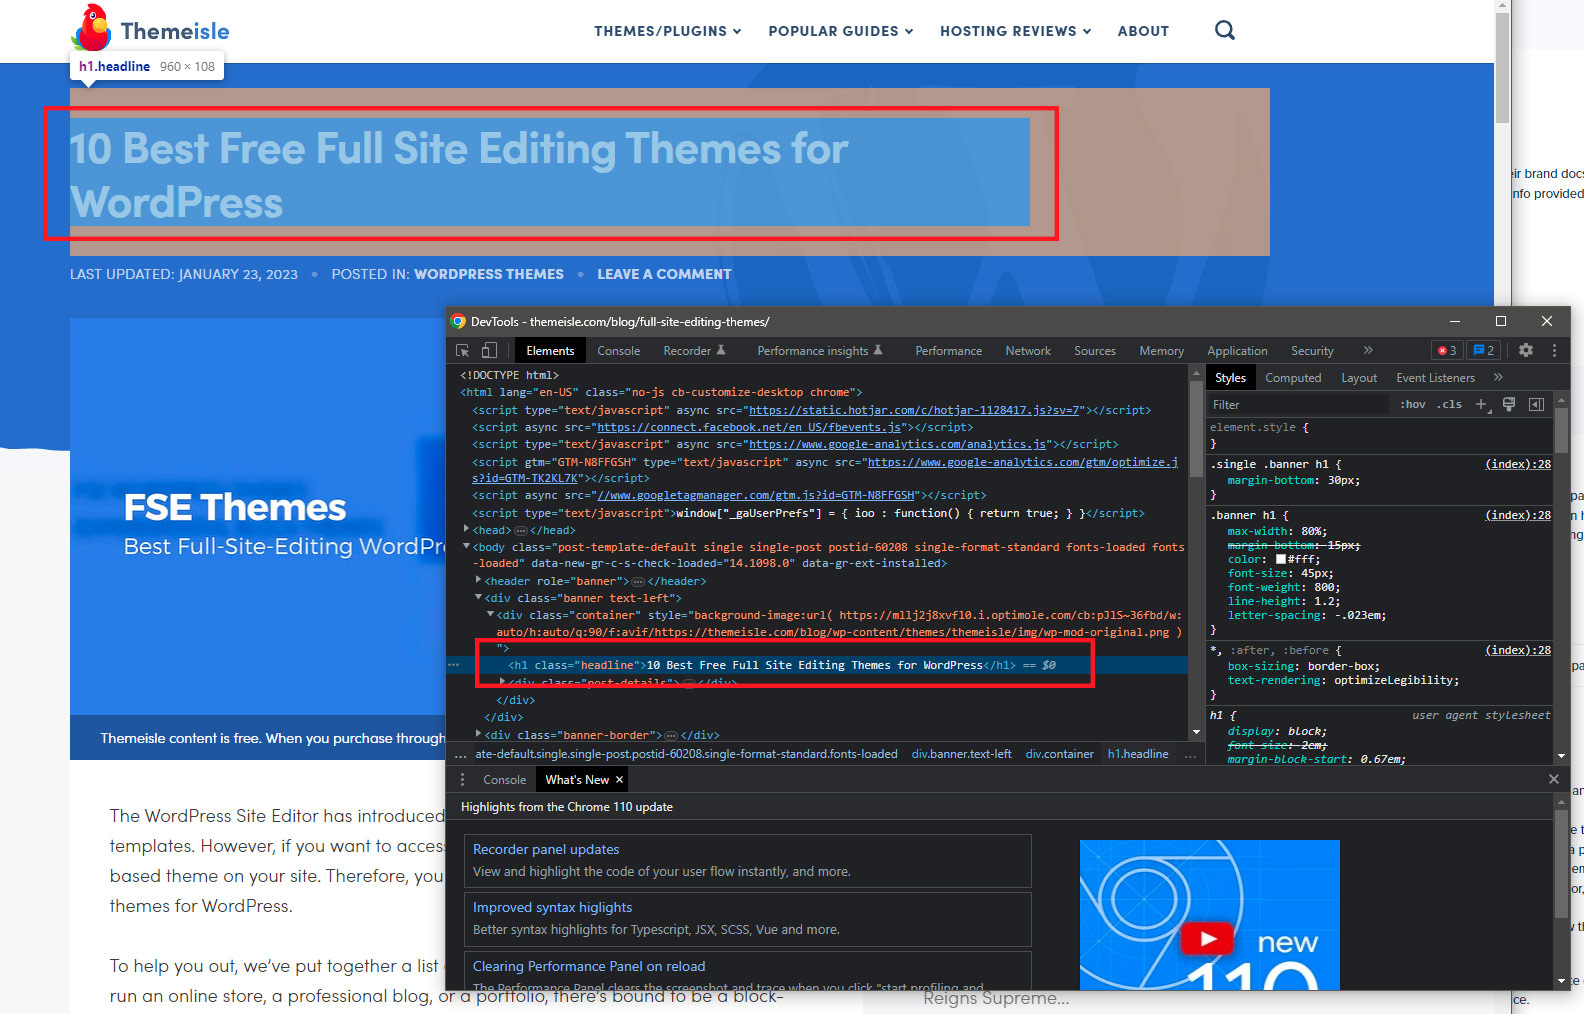
Task: Show more DevTools panel tabs chevron
Action: [1367, 350]
